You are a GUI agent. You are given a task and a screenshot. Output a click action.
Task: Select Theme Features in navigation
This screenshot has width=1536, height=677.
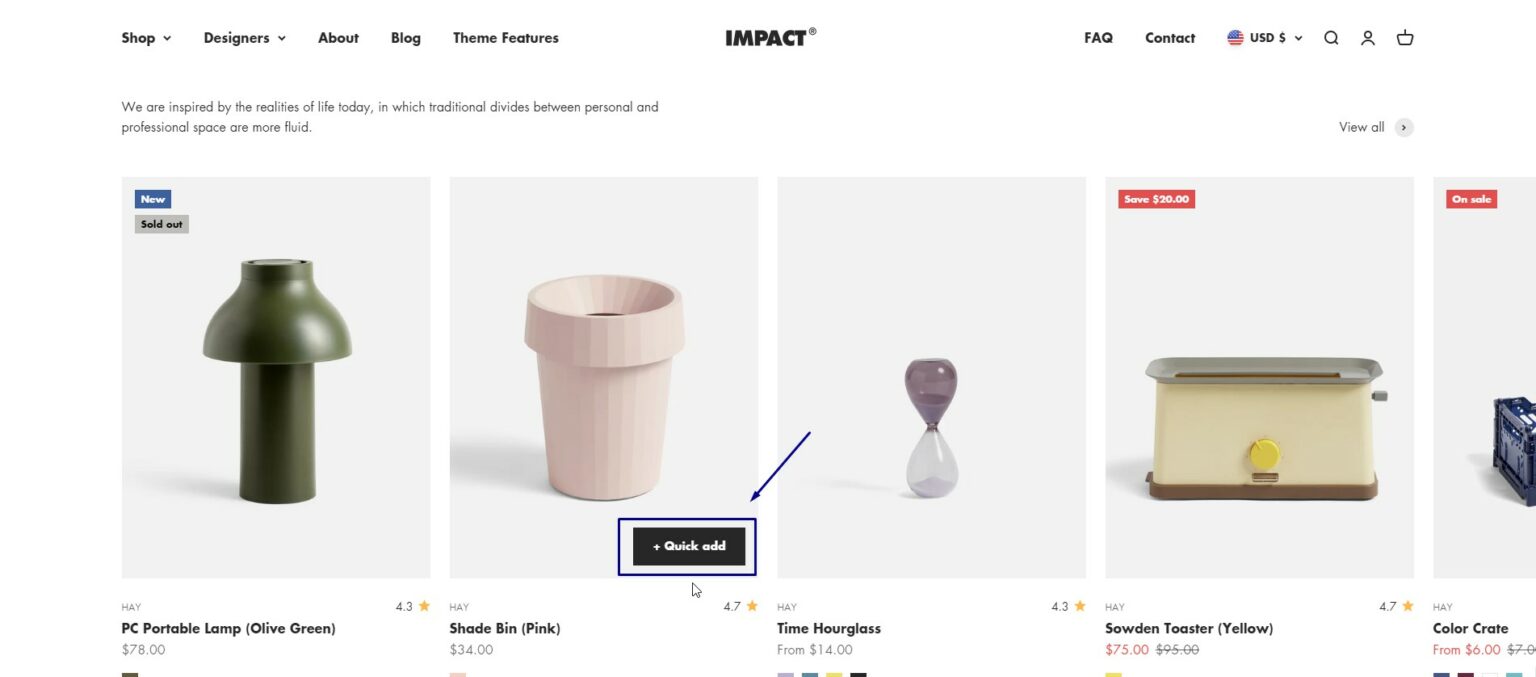pyautogui.click(x=505, y=38)
